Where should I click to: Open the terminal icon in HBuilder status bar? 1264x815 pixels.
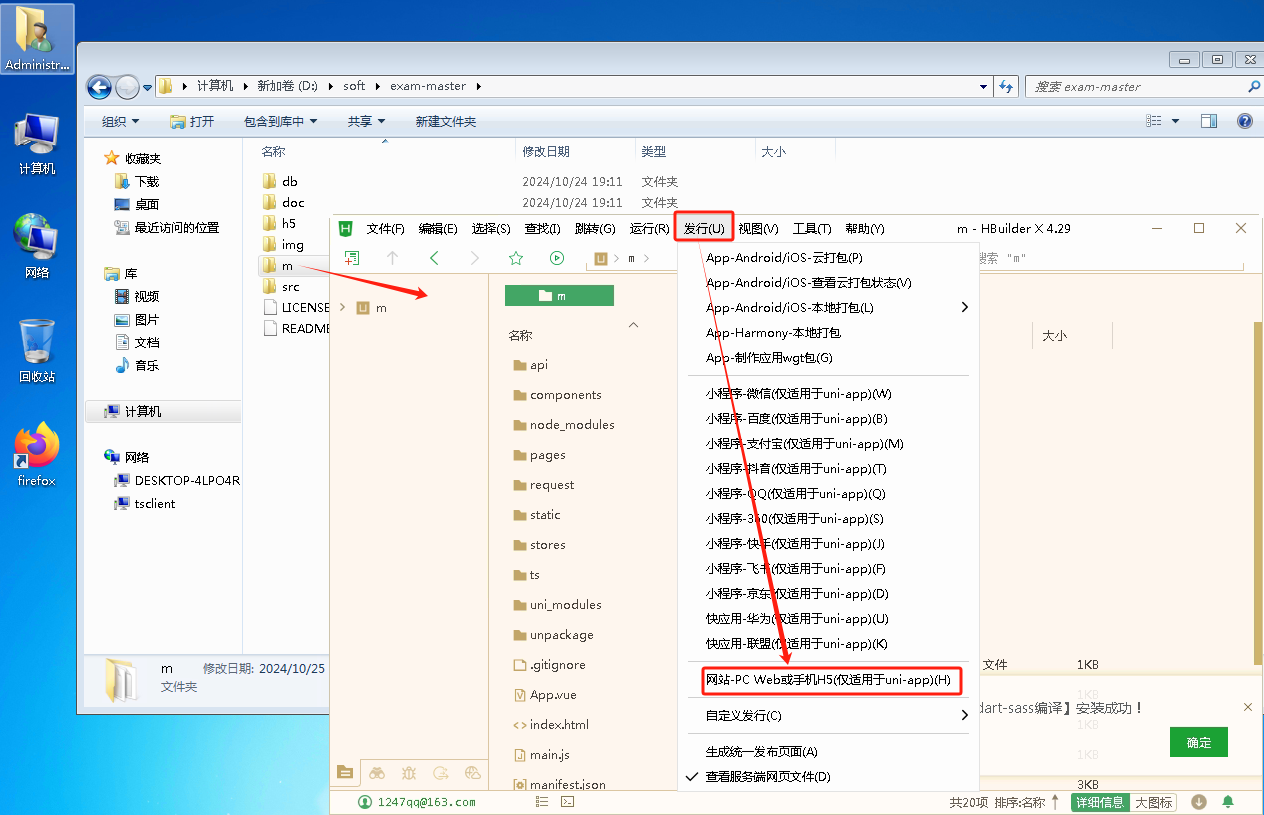coord(567,802)
